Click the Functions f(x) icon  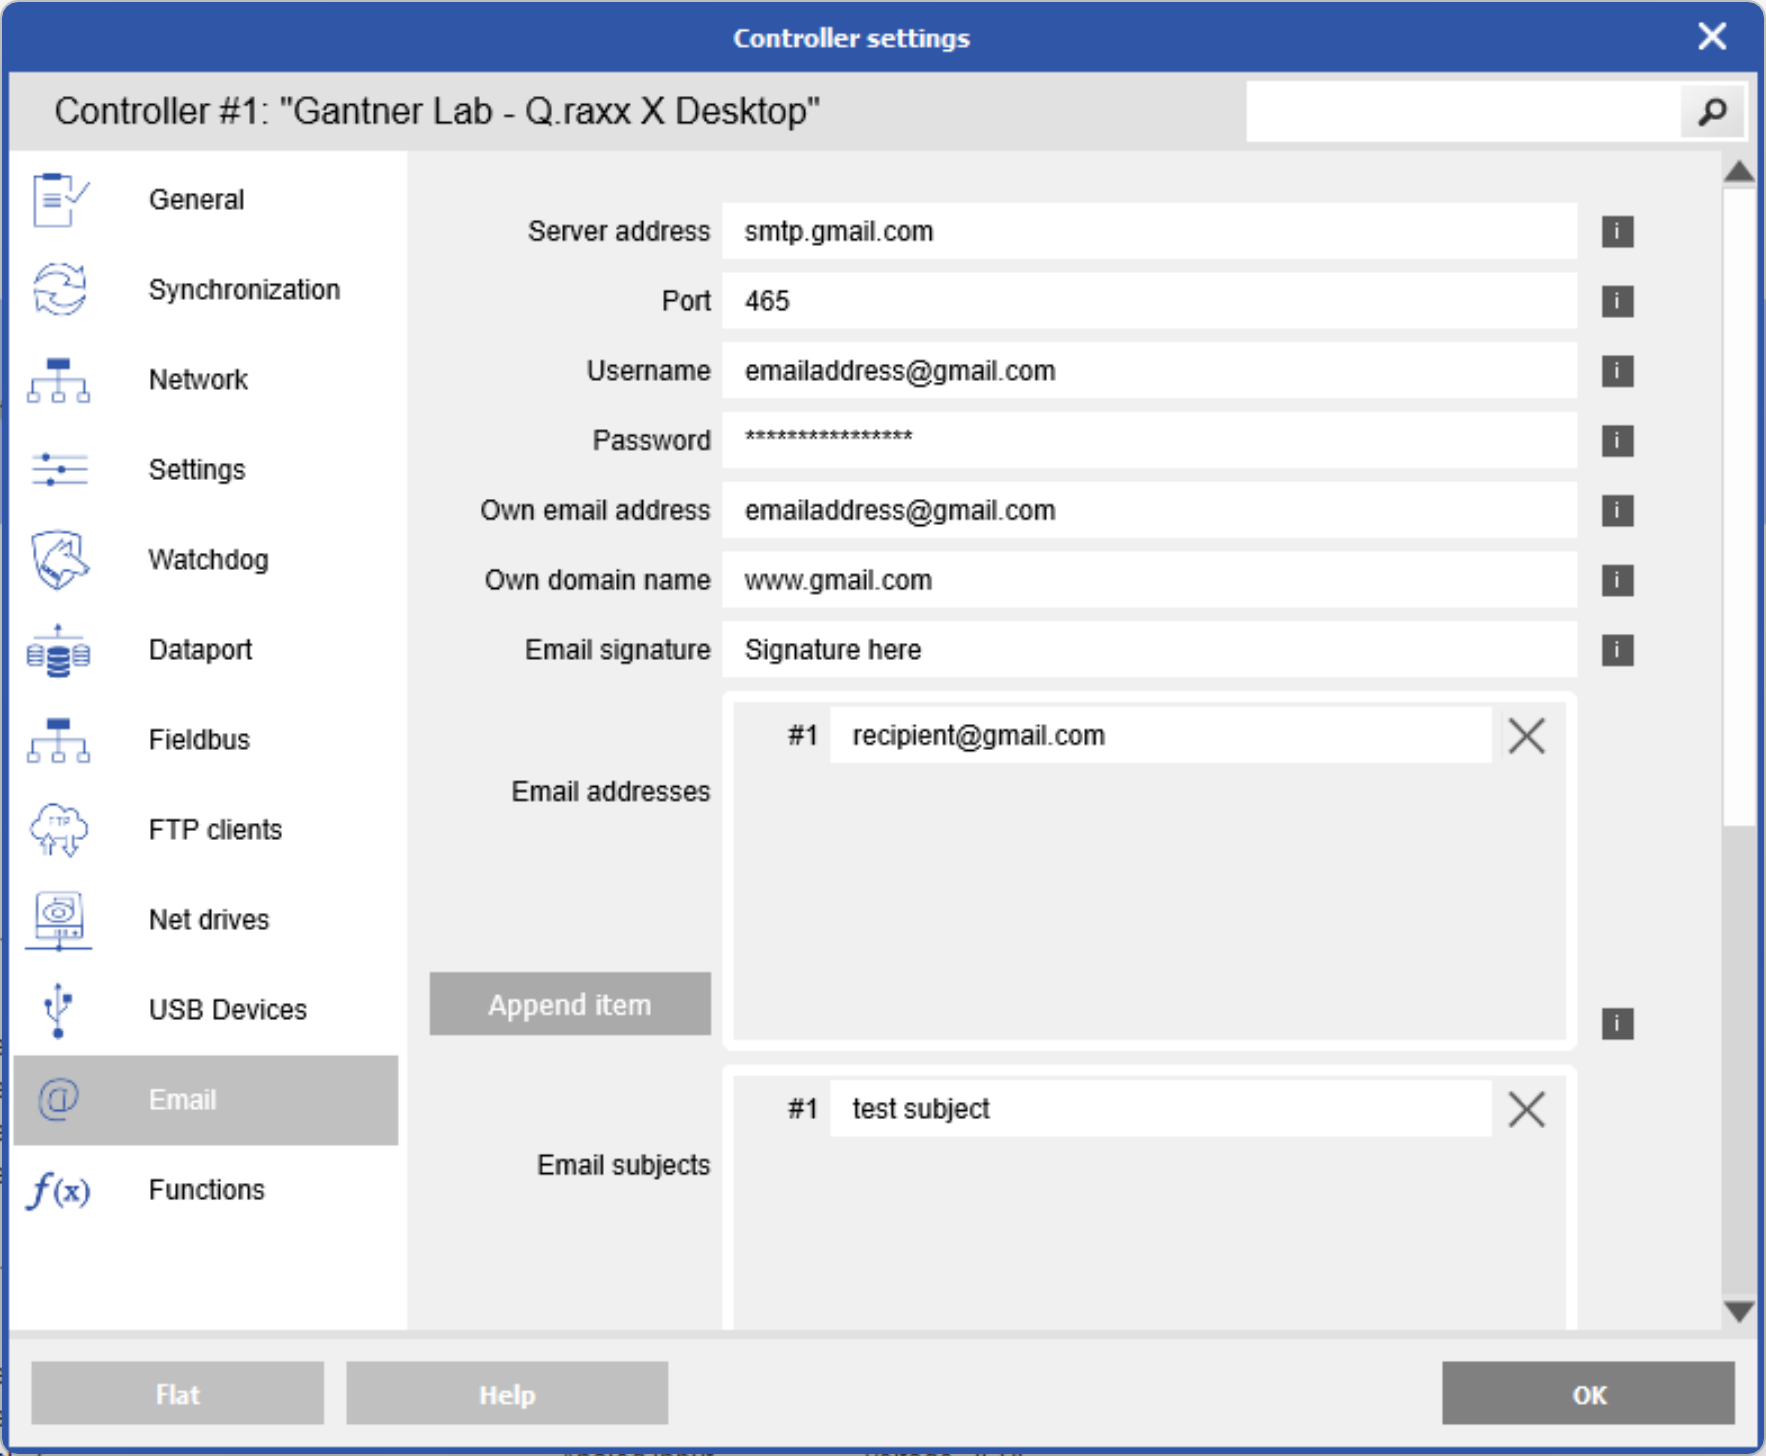point(59,1190)
